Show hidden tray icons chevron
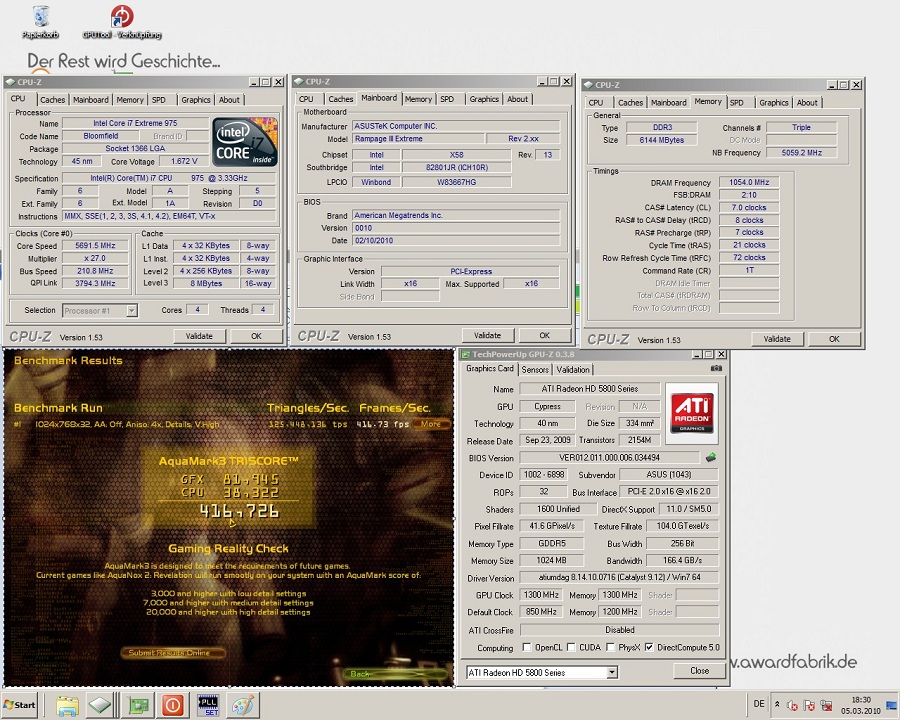Screen dimensions: 900x720 (x=777, y=704)
